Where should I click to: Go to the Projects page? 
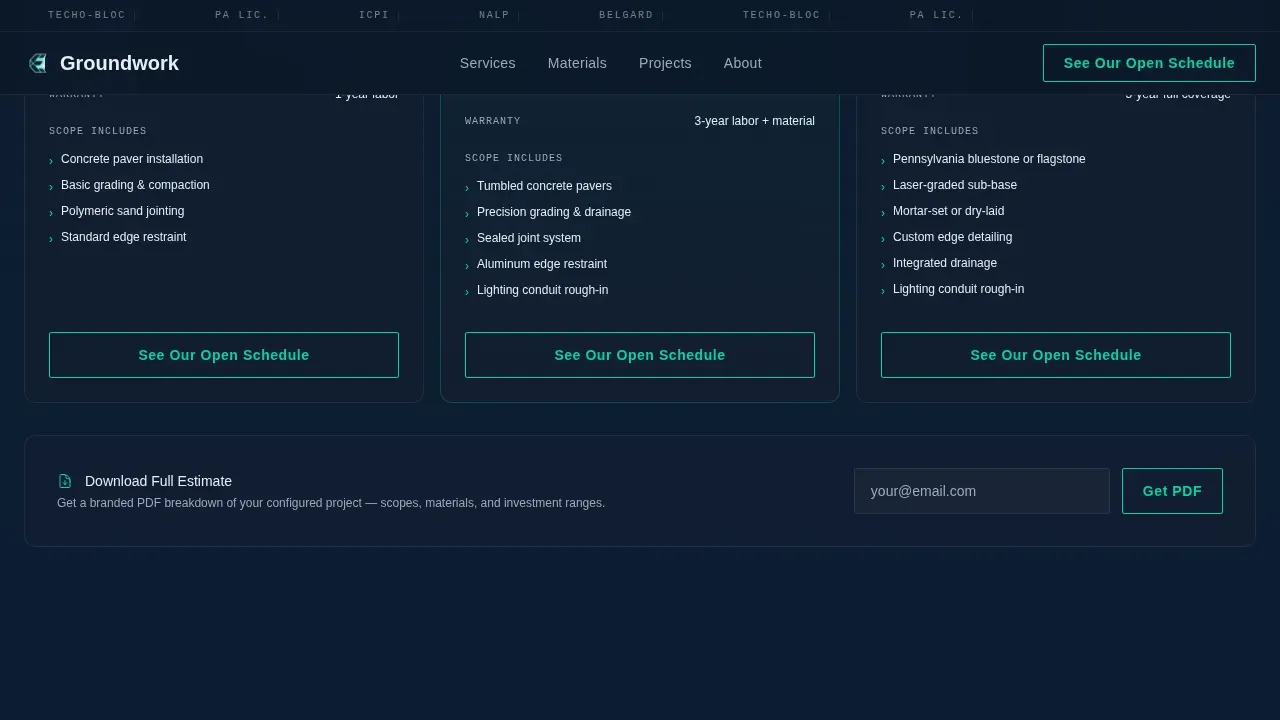(665, 63)
